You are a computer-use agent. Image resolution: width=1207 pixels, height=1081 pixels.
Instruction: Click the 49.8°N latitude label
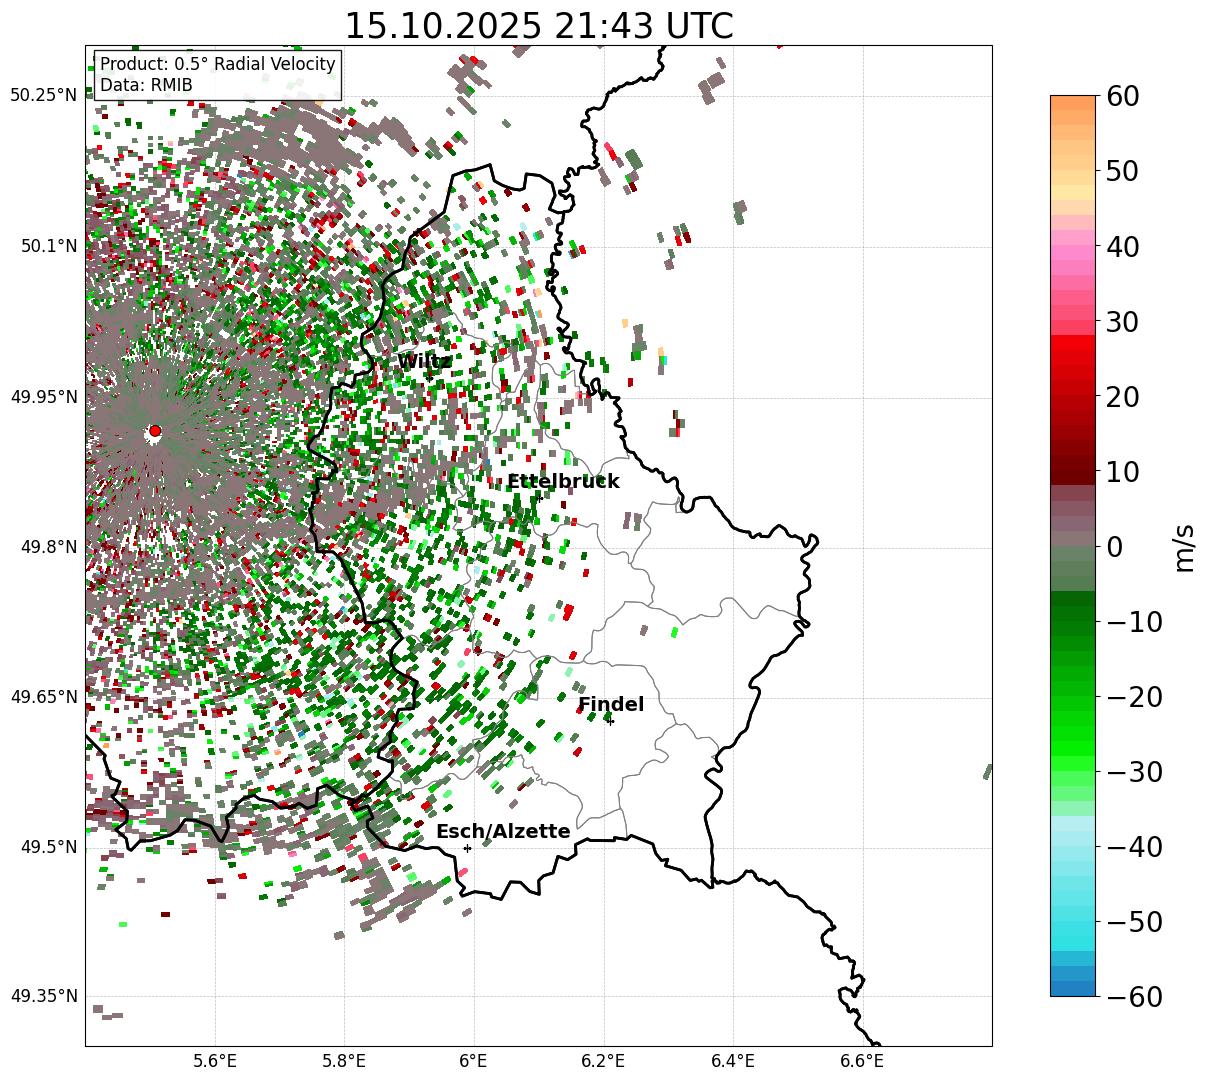(48, 547)
